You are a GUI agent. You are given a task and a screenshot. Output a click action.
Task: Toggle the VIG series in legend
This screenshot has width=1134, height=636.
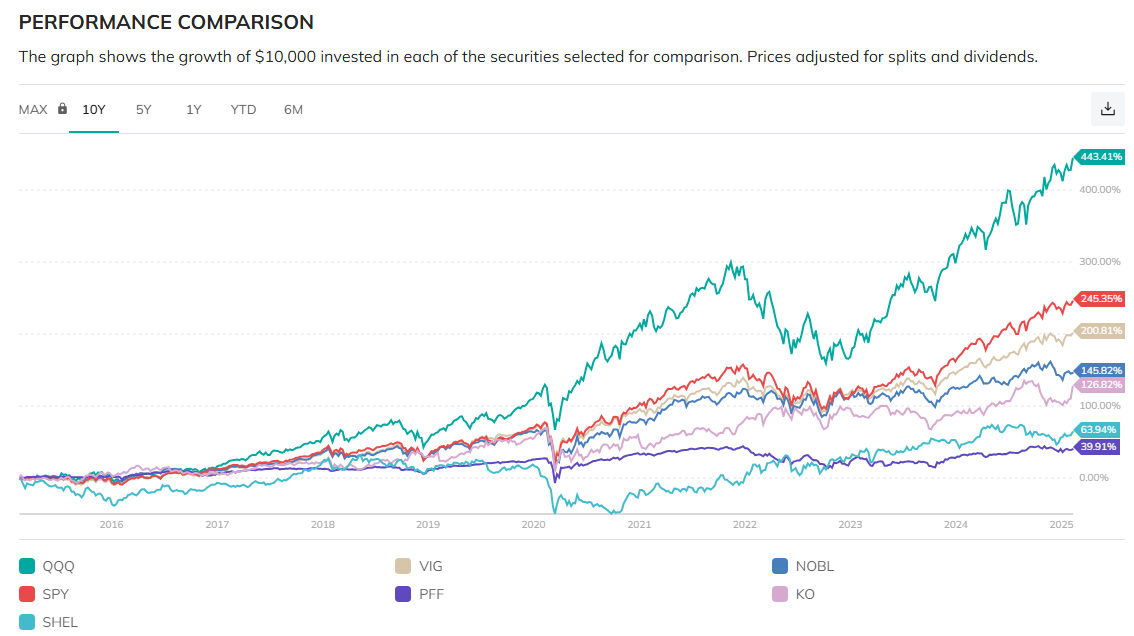(430, 566)
